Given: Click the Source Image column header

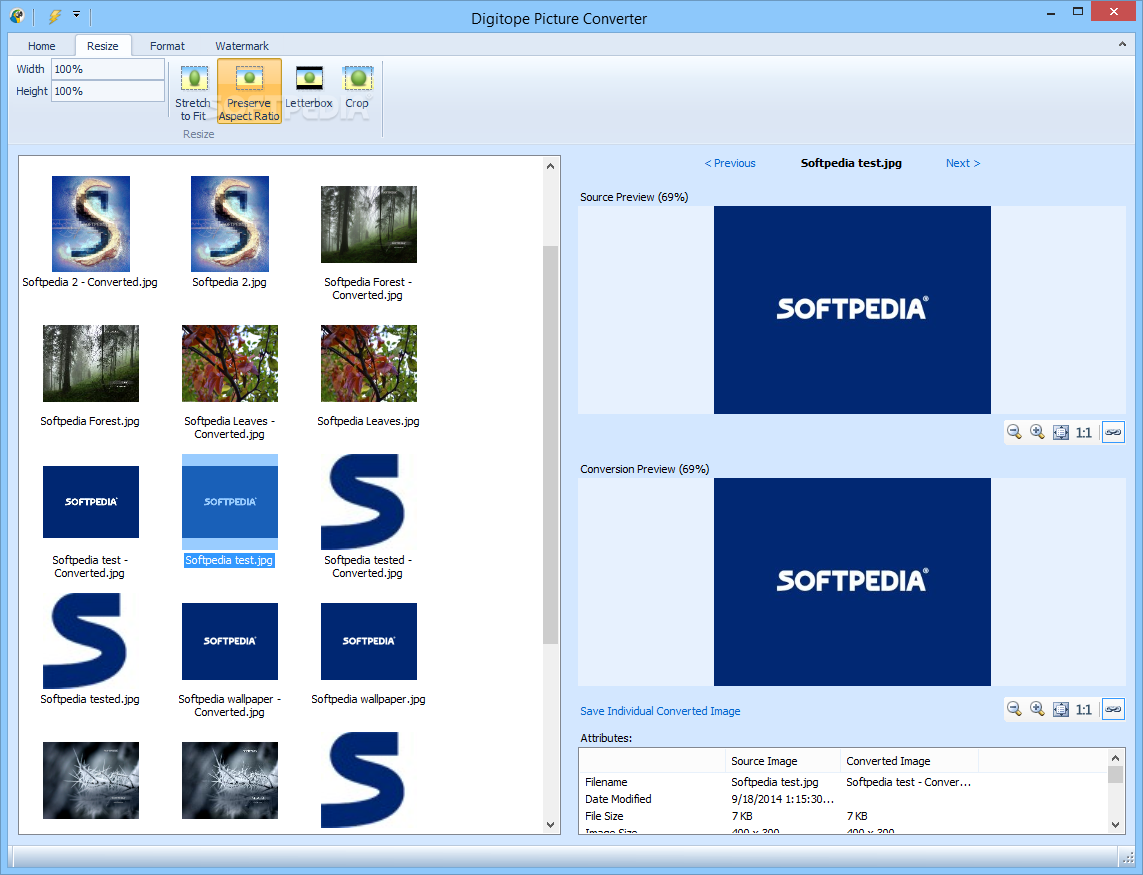Looking at the screenshot, I should click(783, 761).
